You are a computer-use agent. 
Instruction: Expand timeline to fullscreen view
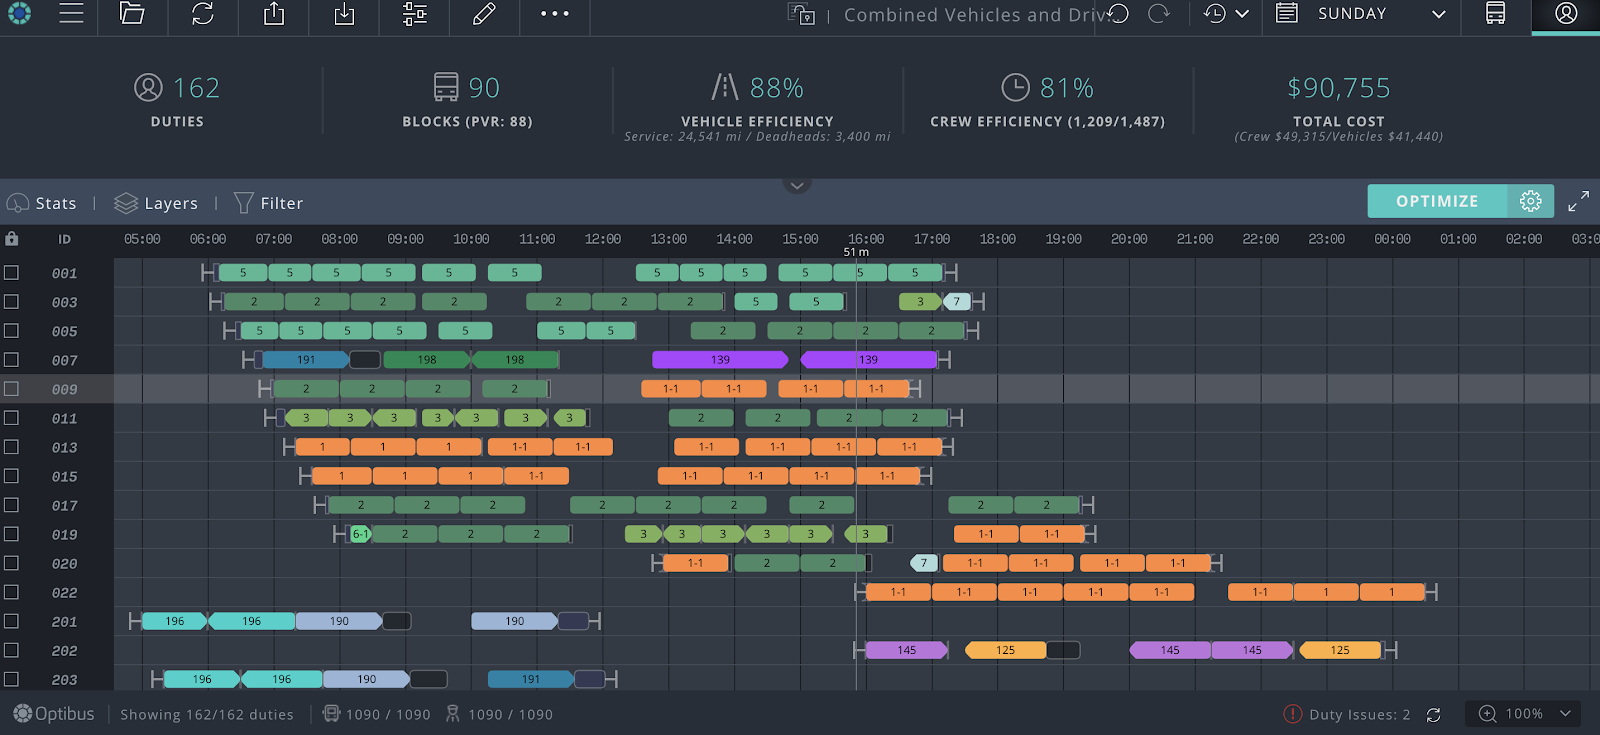pos(1578,201)
